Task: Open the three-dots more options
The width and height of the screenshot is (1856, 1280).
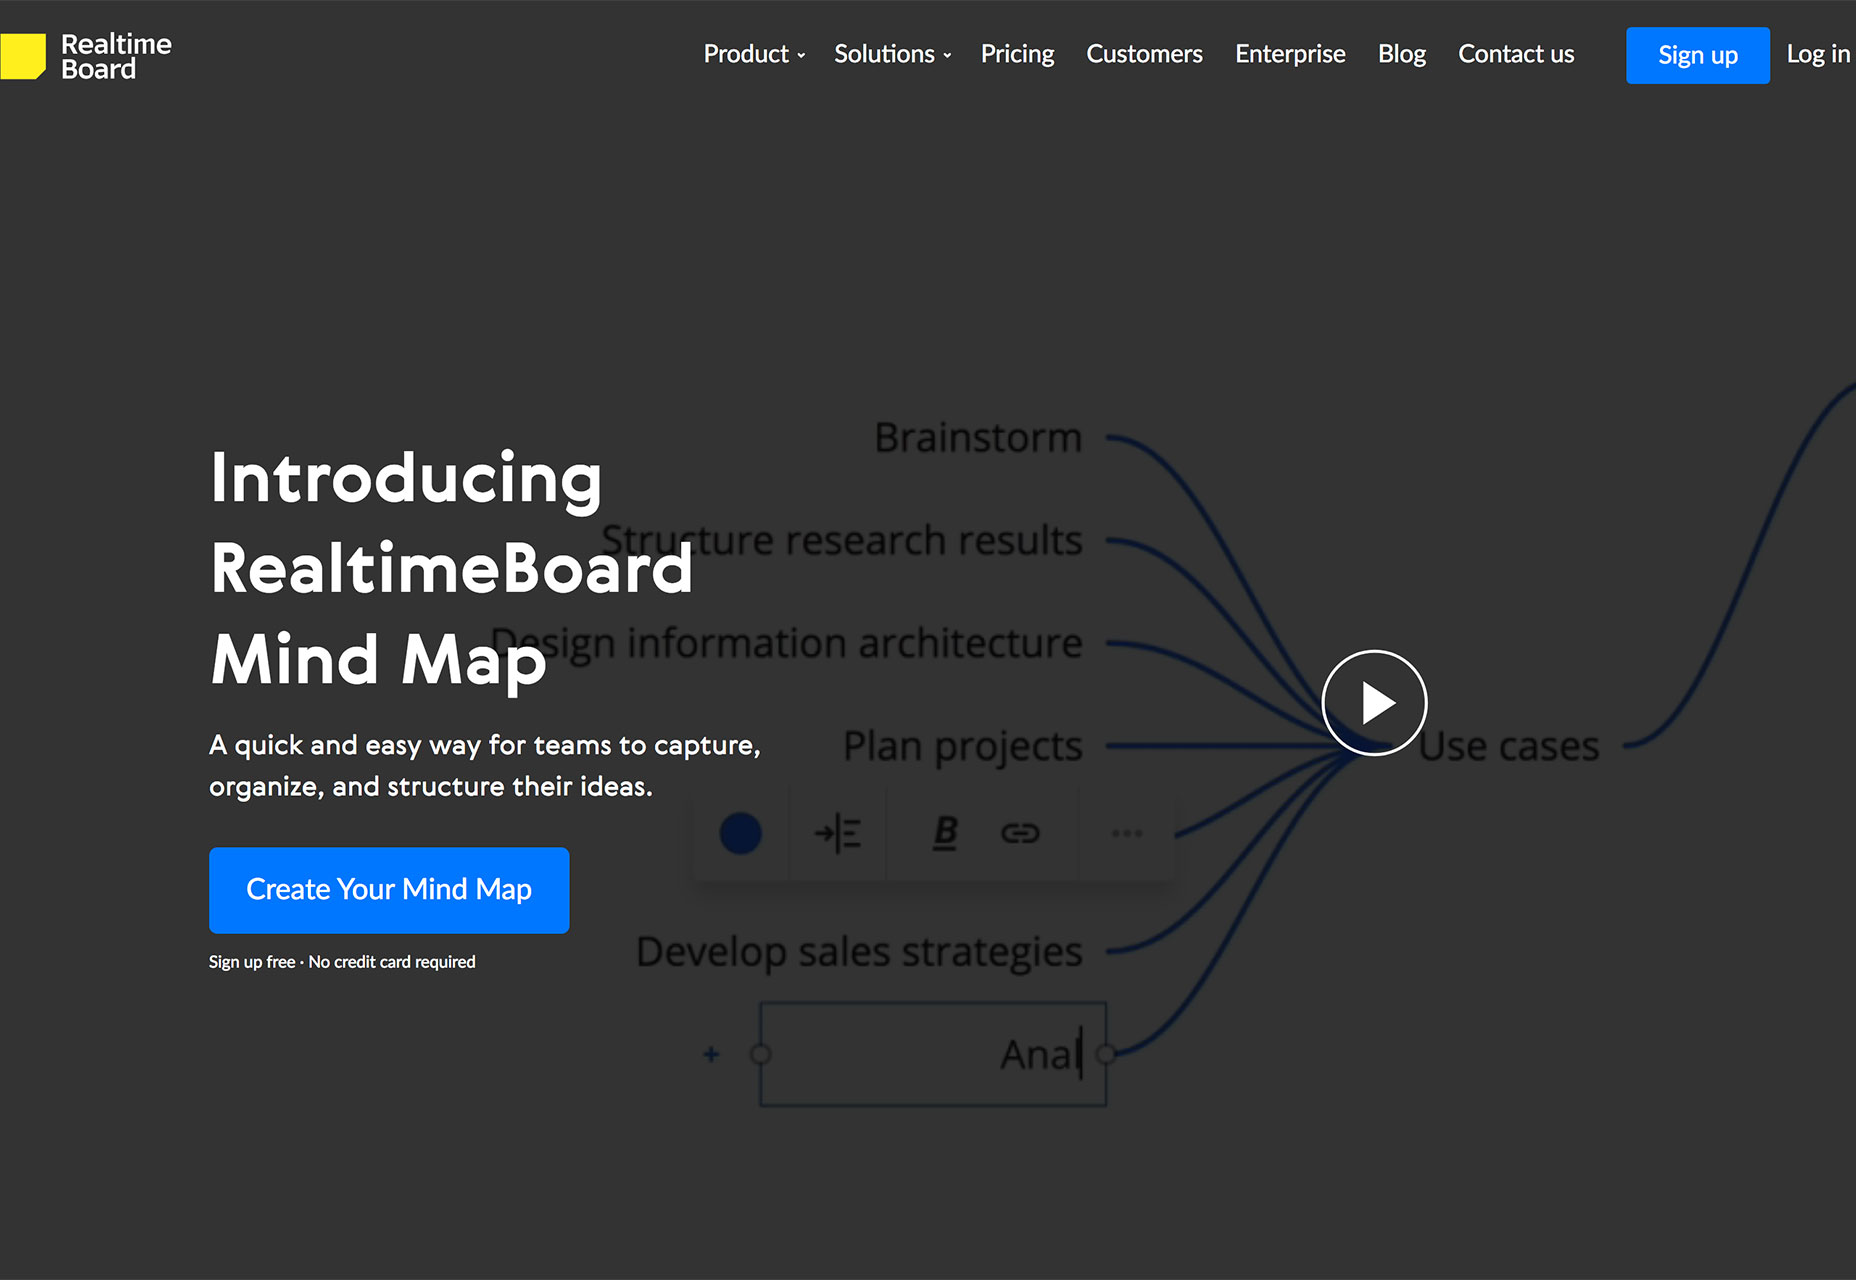Action: (x=1127, y=833)
